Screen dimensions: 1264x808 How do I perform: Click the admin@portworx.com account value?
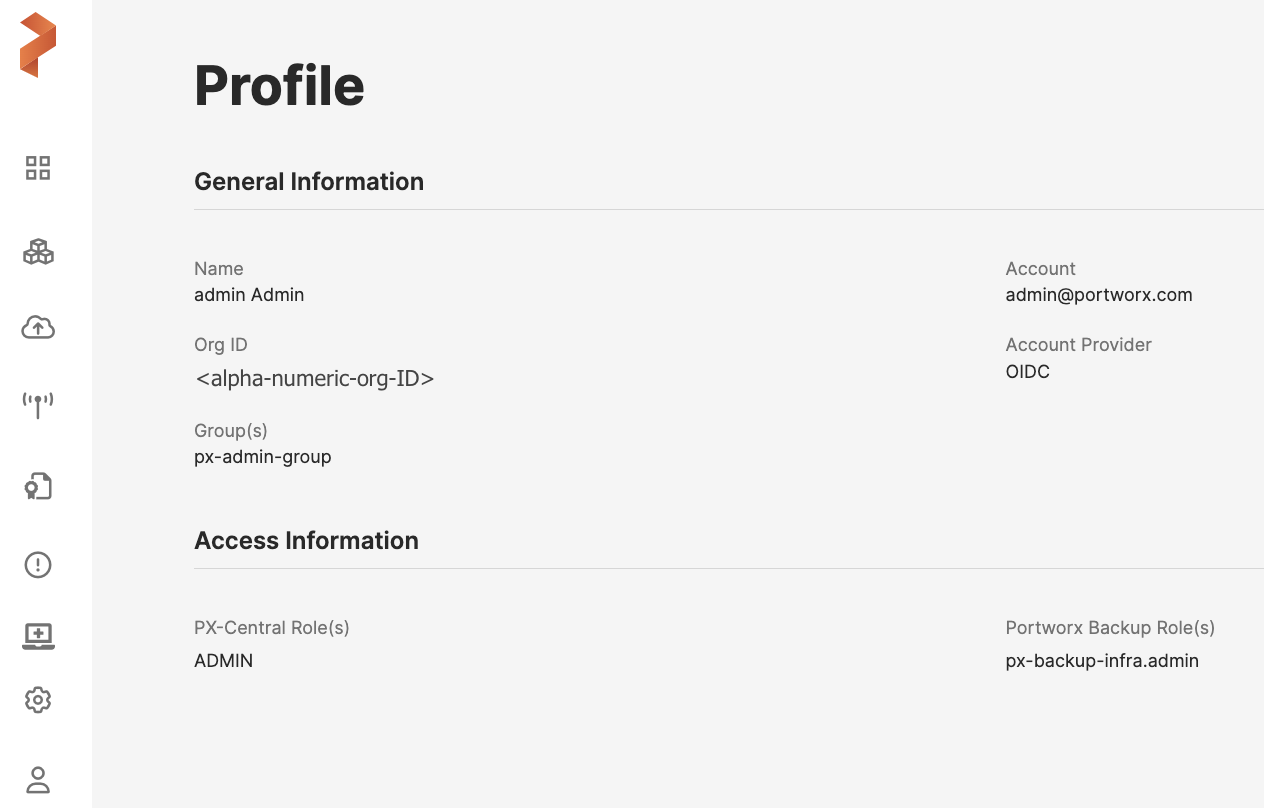(x=1099, y=295)
